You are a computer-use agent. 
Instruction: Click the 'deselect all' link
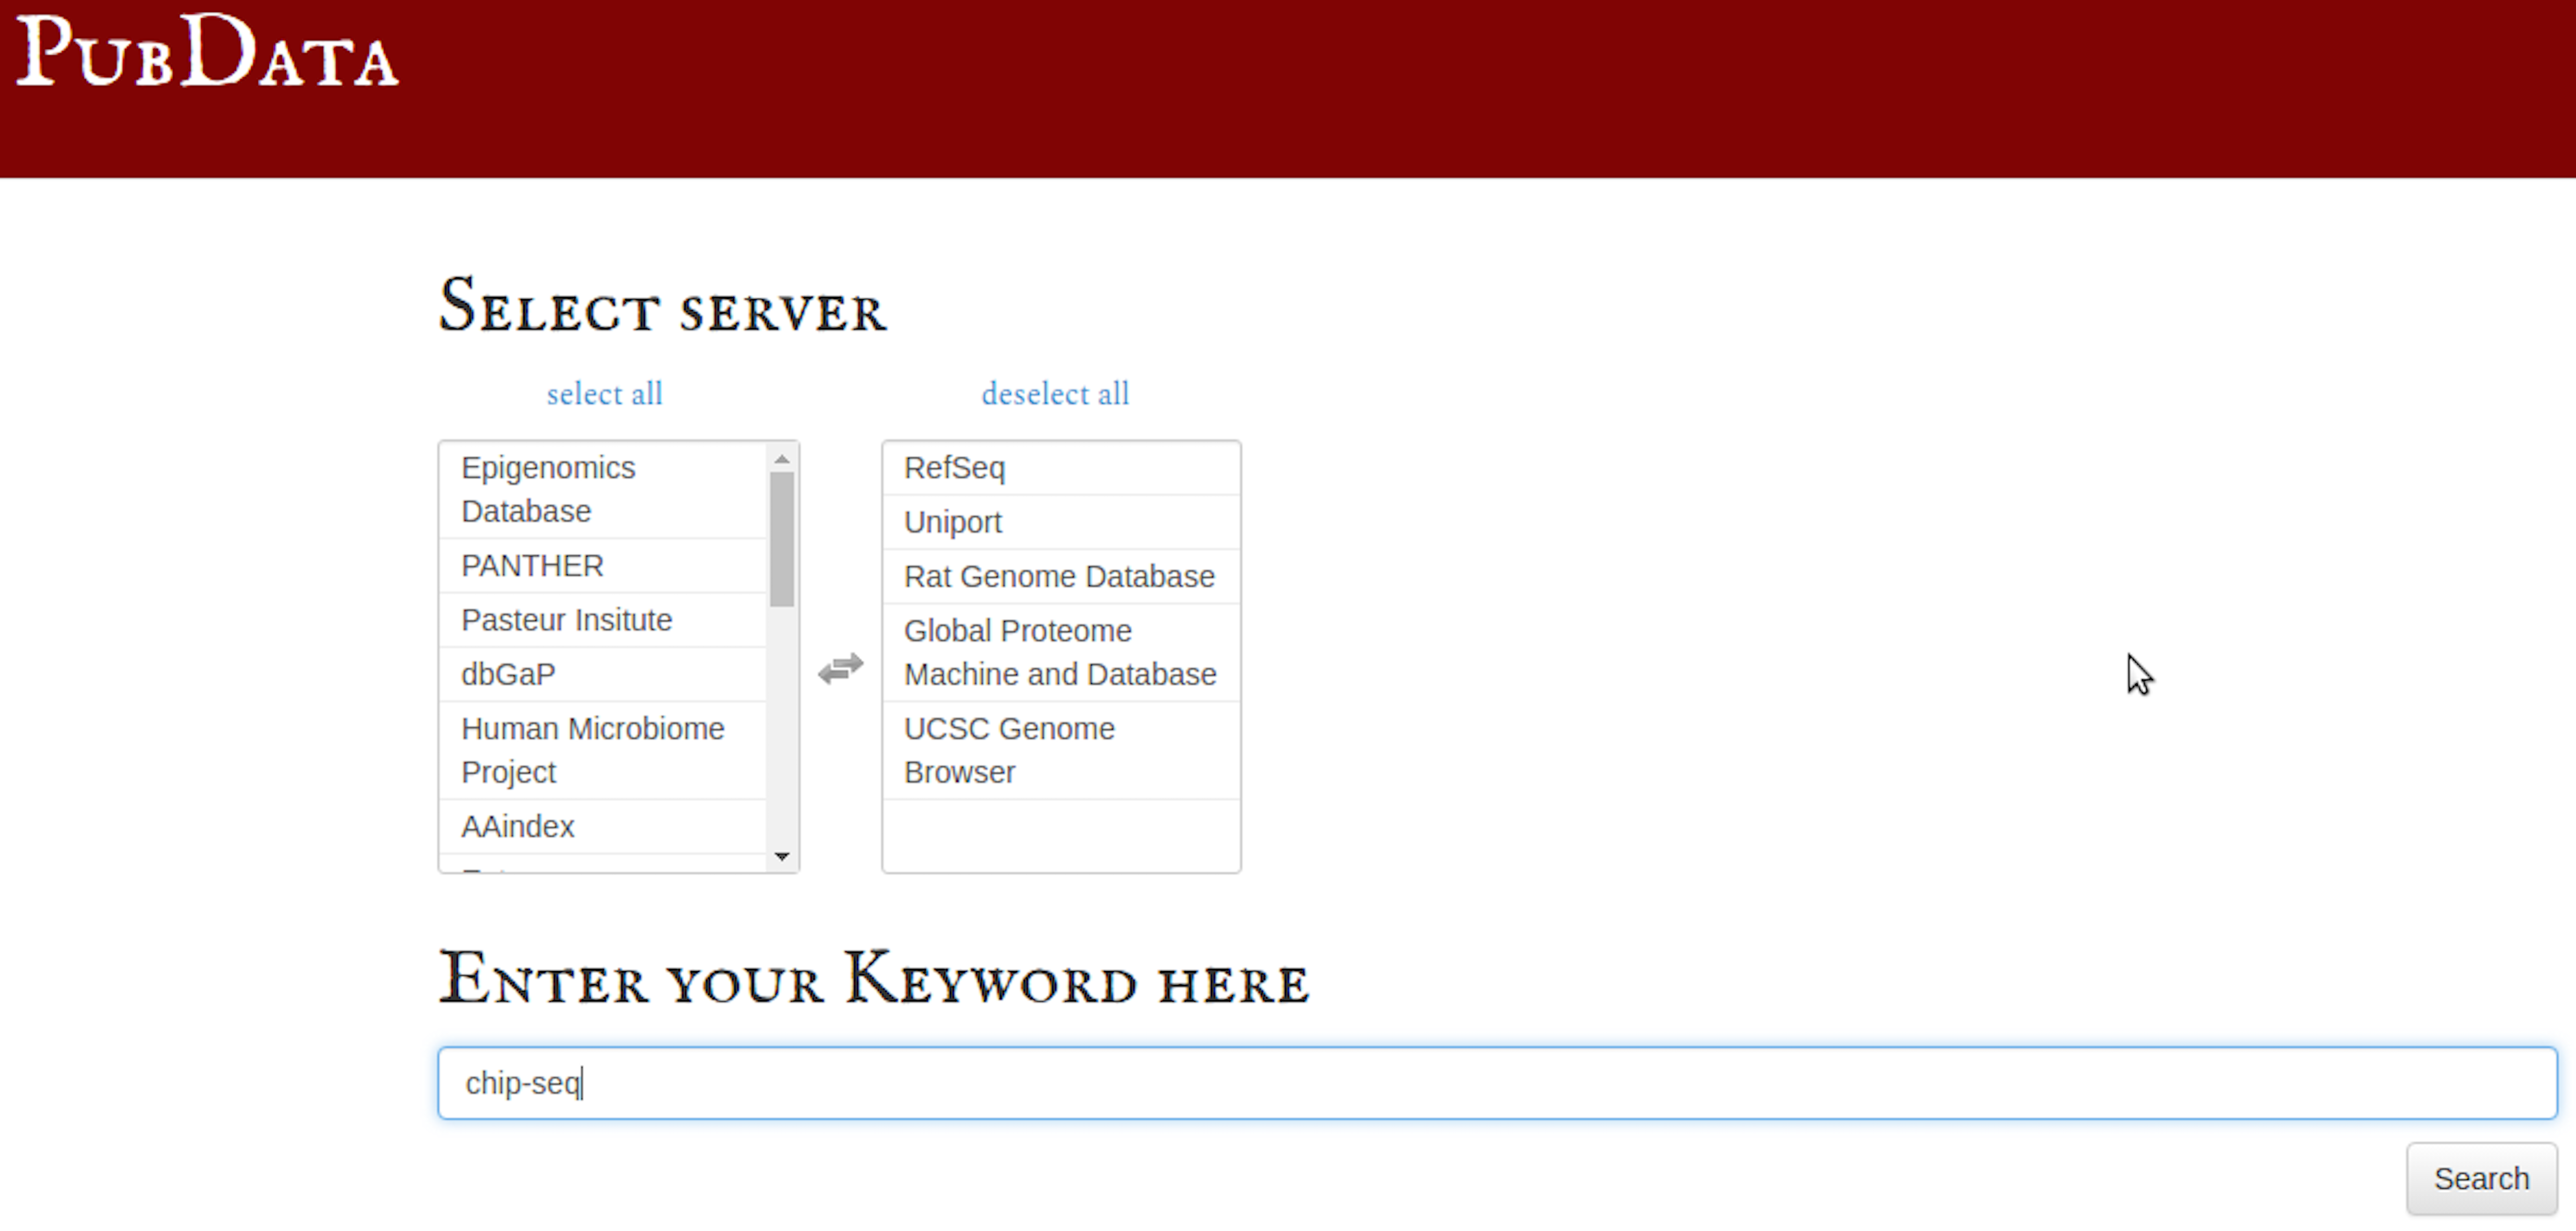click(x=1055, y=394)
